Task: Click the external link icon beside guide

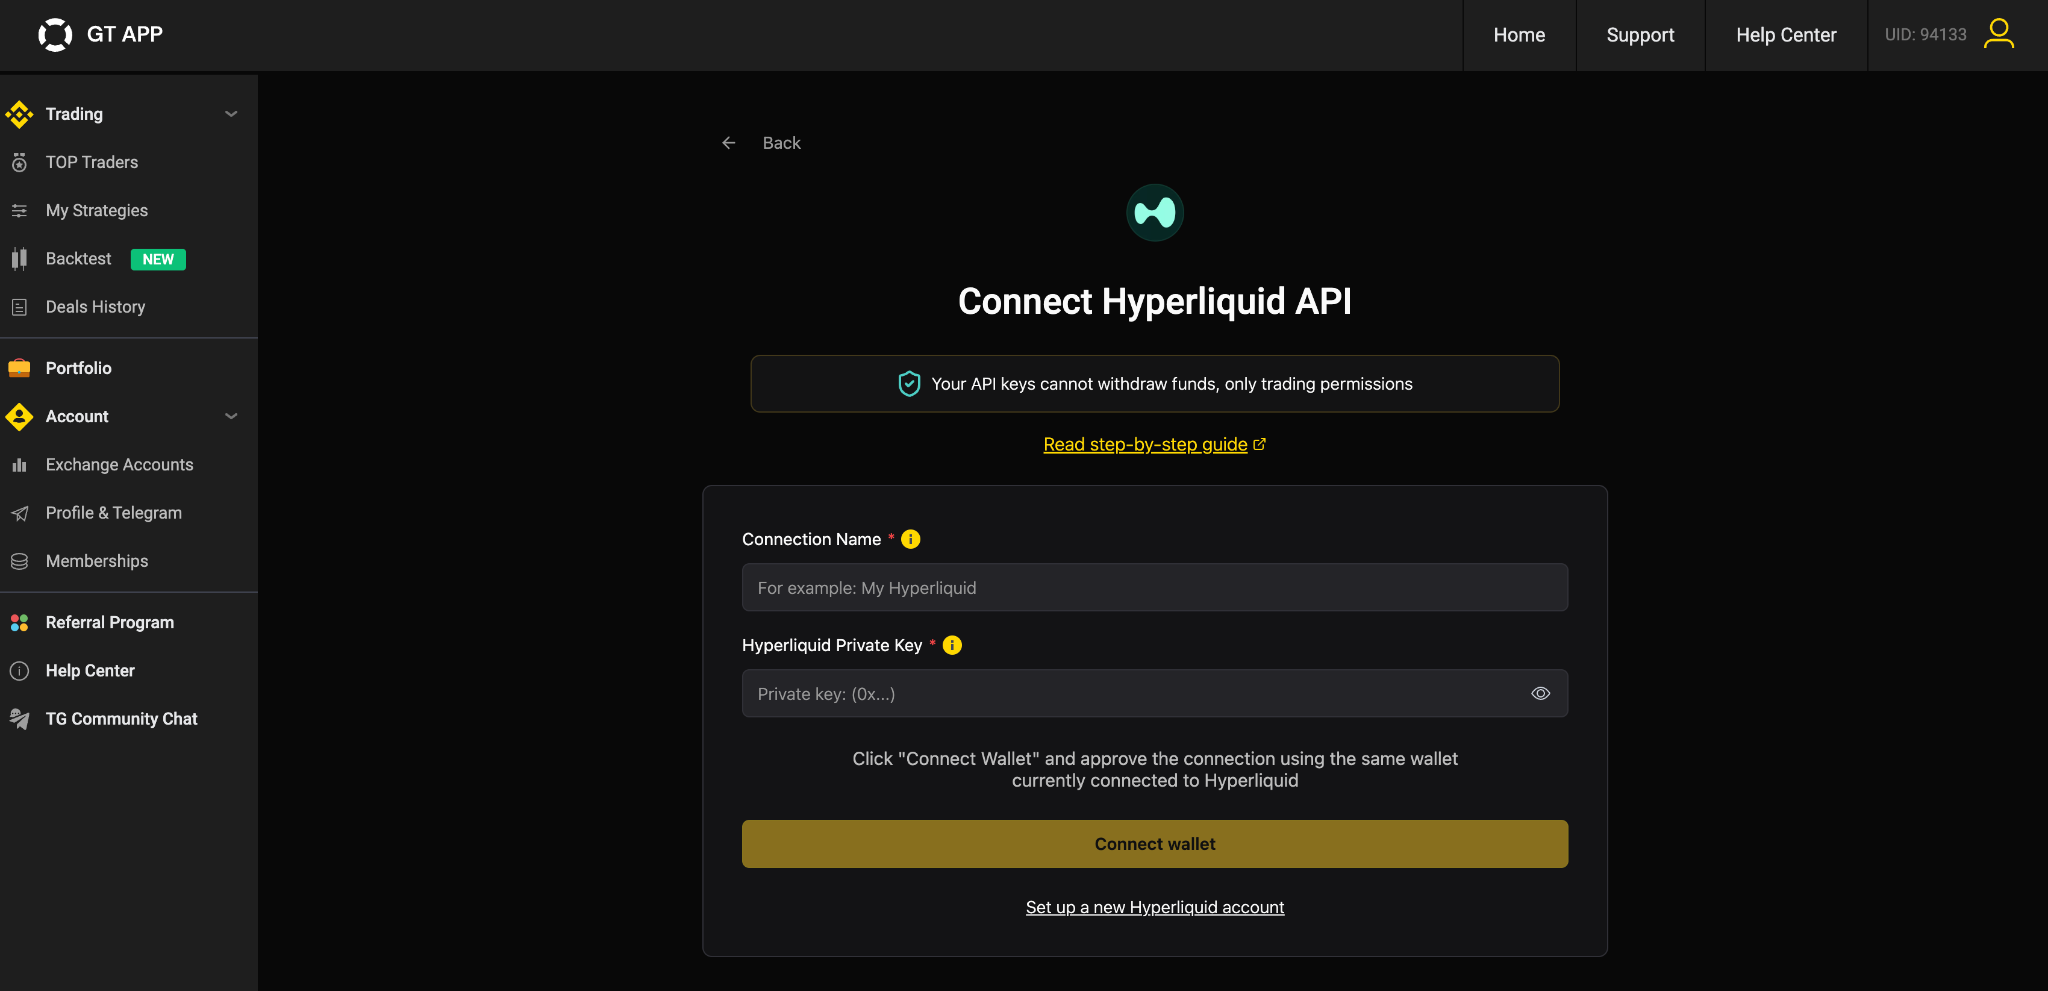Action: pyautogui.click(x=1259, y=444)
